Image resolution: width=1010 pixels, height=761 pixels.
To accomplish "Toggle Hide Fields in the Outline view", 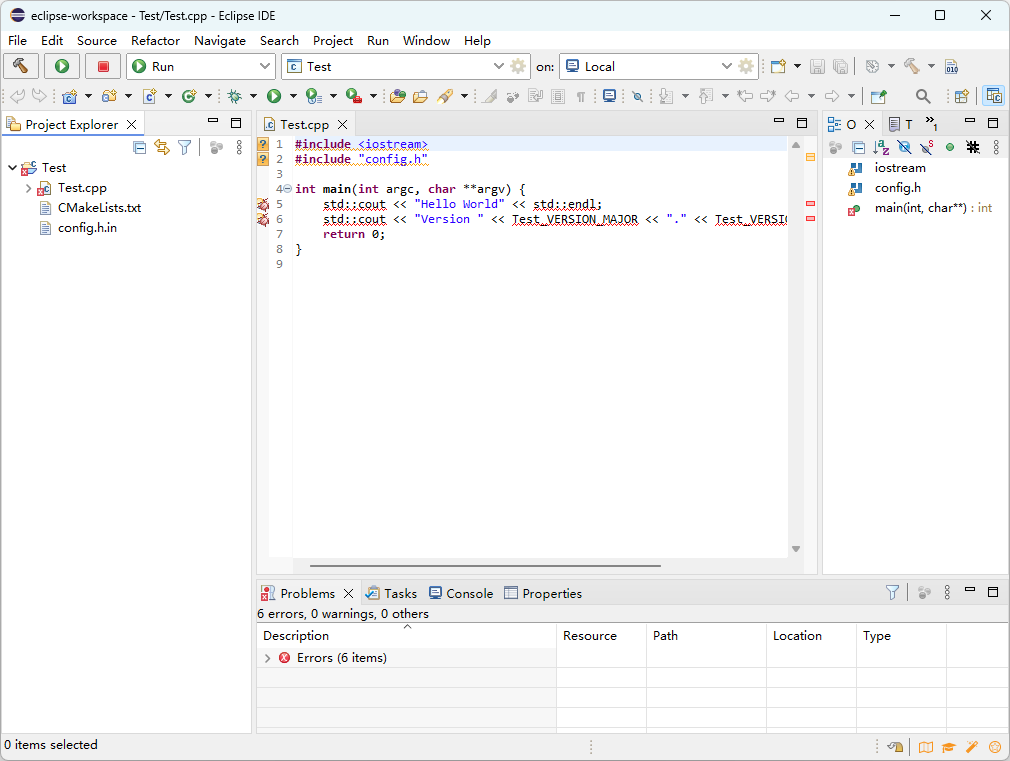I will tap(904, 146).
